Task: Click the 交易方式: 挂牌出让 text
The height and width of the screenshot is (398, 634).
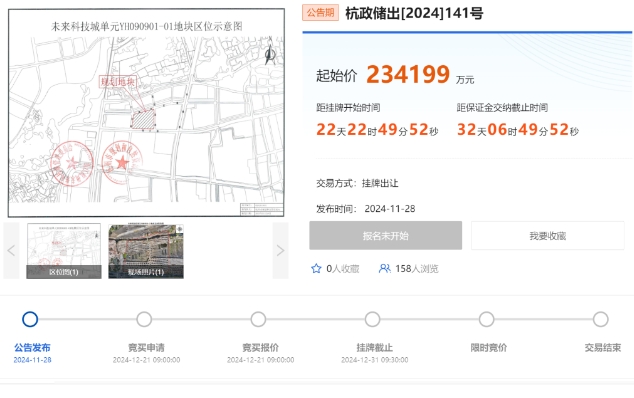Action: 357,183
